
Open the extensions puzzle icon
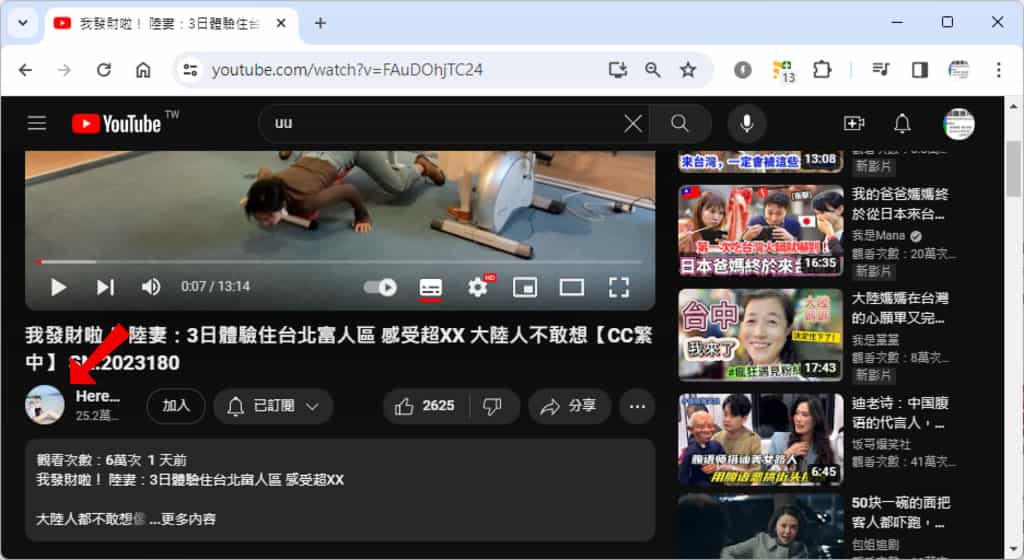[822, 70]
